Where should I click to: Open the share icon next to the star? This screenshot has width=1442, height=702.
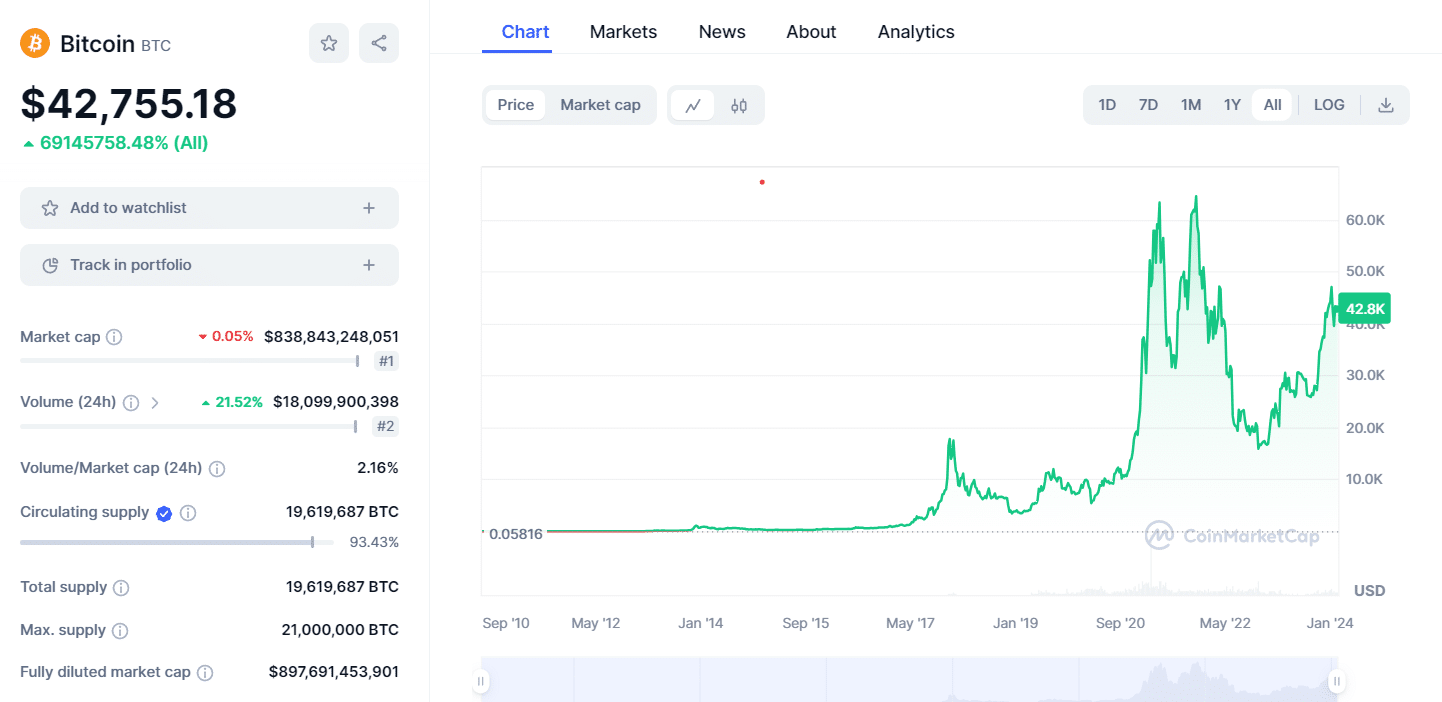click(x=378, y=42)
